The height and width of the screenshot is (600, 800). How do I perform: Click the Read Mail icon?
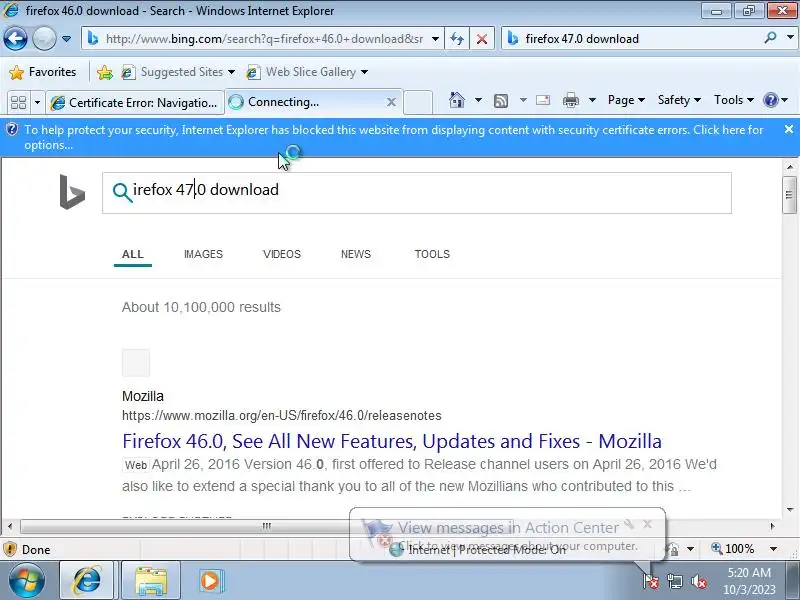tap(543, 100)
